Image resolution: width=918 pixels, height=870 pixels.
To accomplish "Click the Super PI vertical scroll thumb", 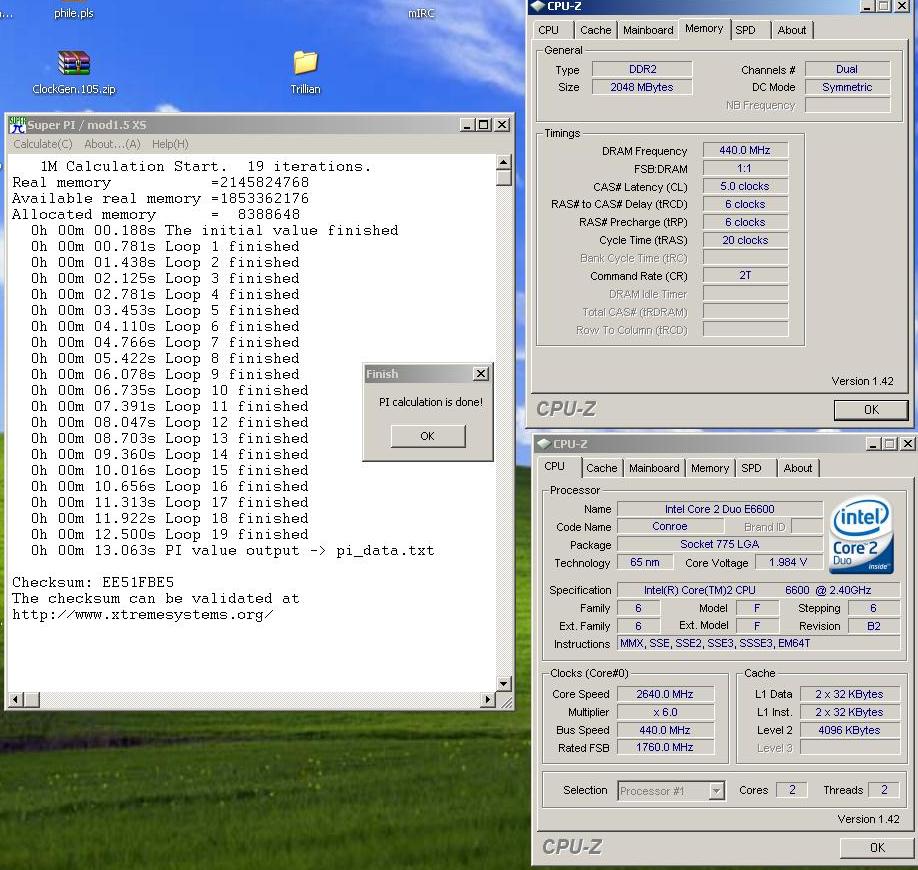I will pyautogui.click(x=503, y=177).
